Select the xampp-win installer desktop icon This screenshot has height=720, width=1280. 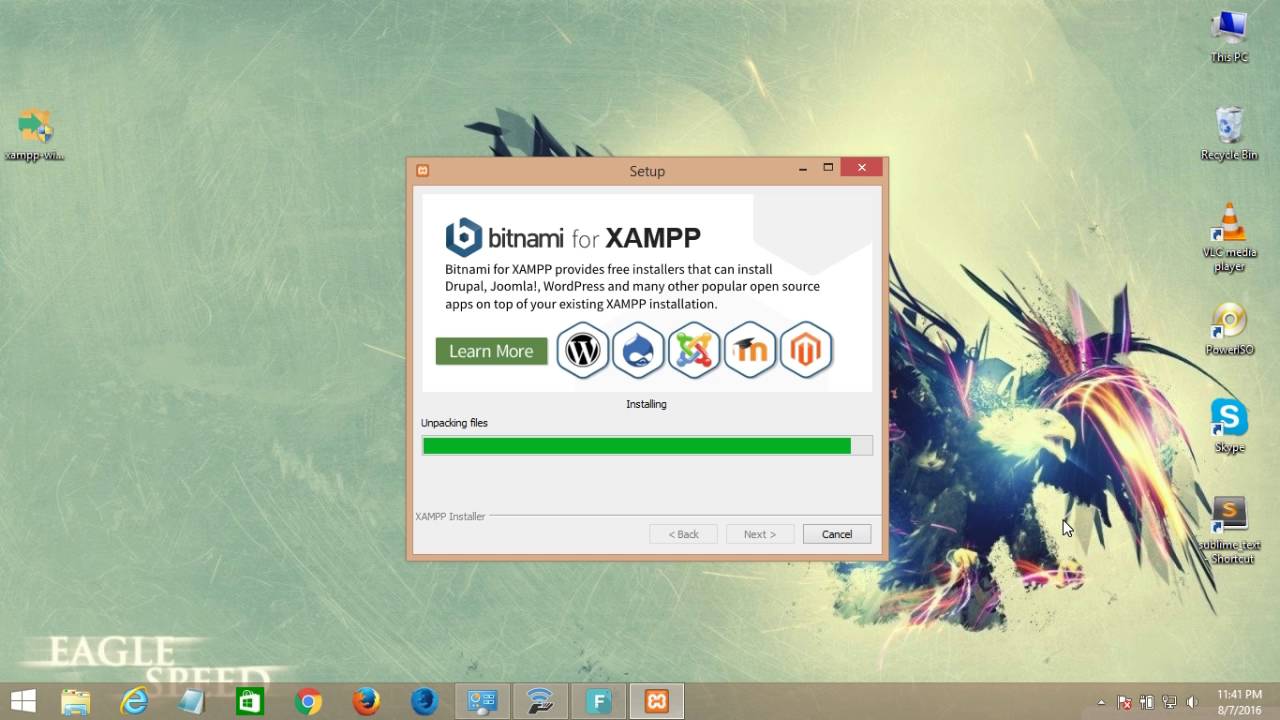(x=35, y=134)
